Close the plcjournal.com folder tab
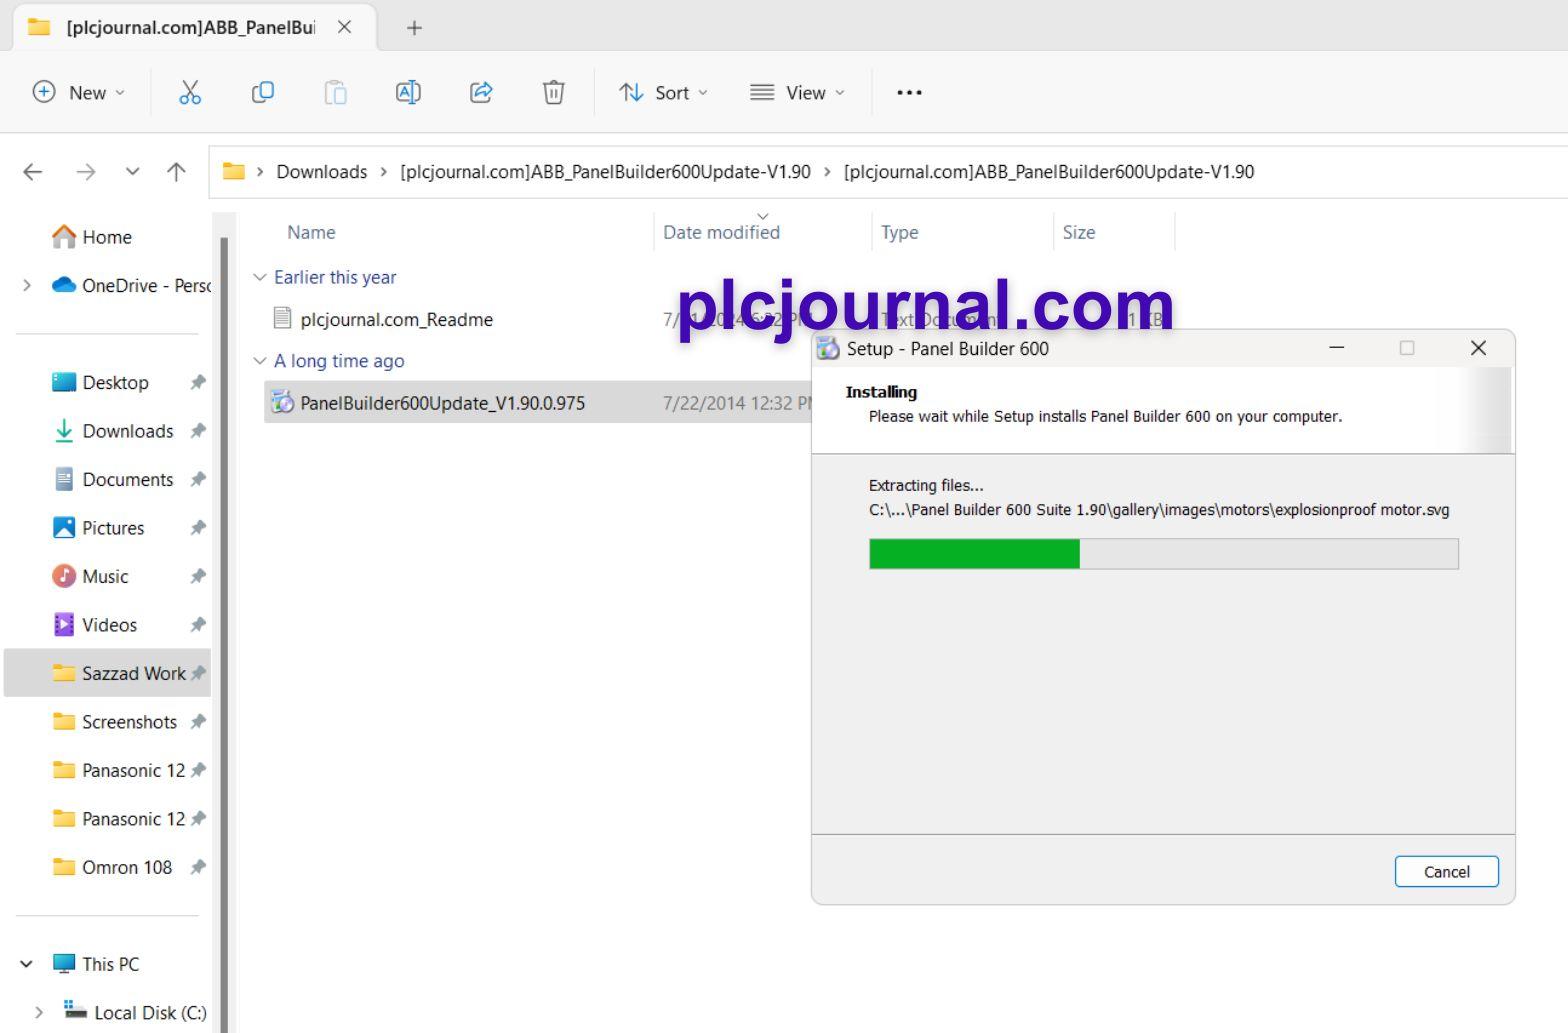This screenshot has width=1568, height=1033. [344, 27]
